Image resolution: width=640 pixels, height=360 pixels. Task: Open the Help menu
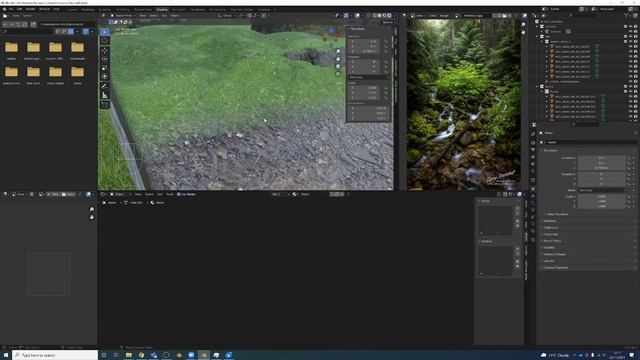[x=57, y=9]
